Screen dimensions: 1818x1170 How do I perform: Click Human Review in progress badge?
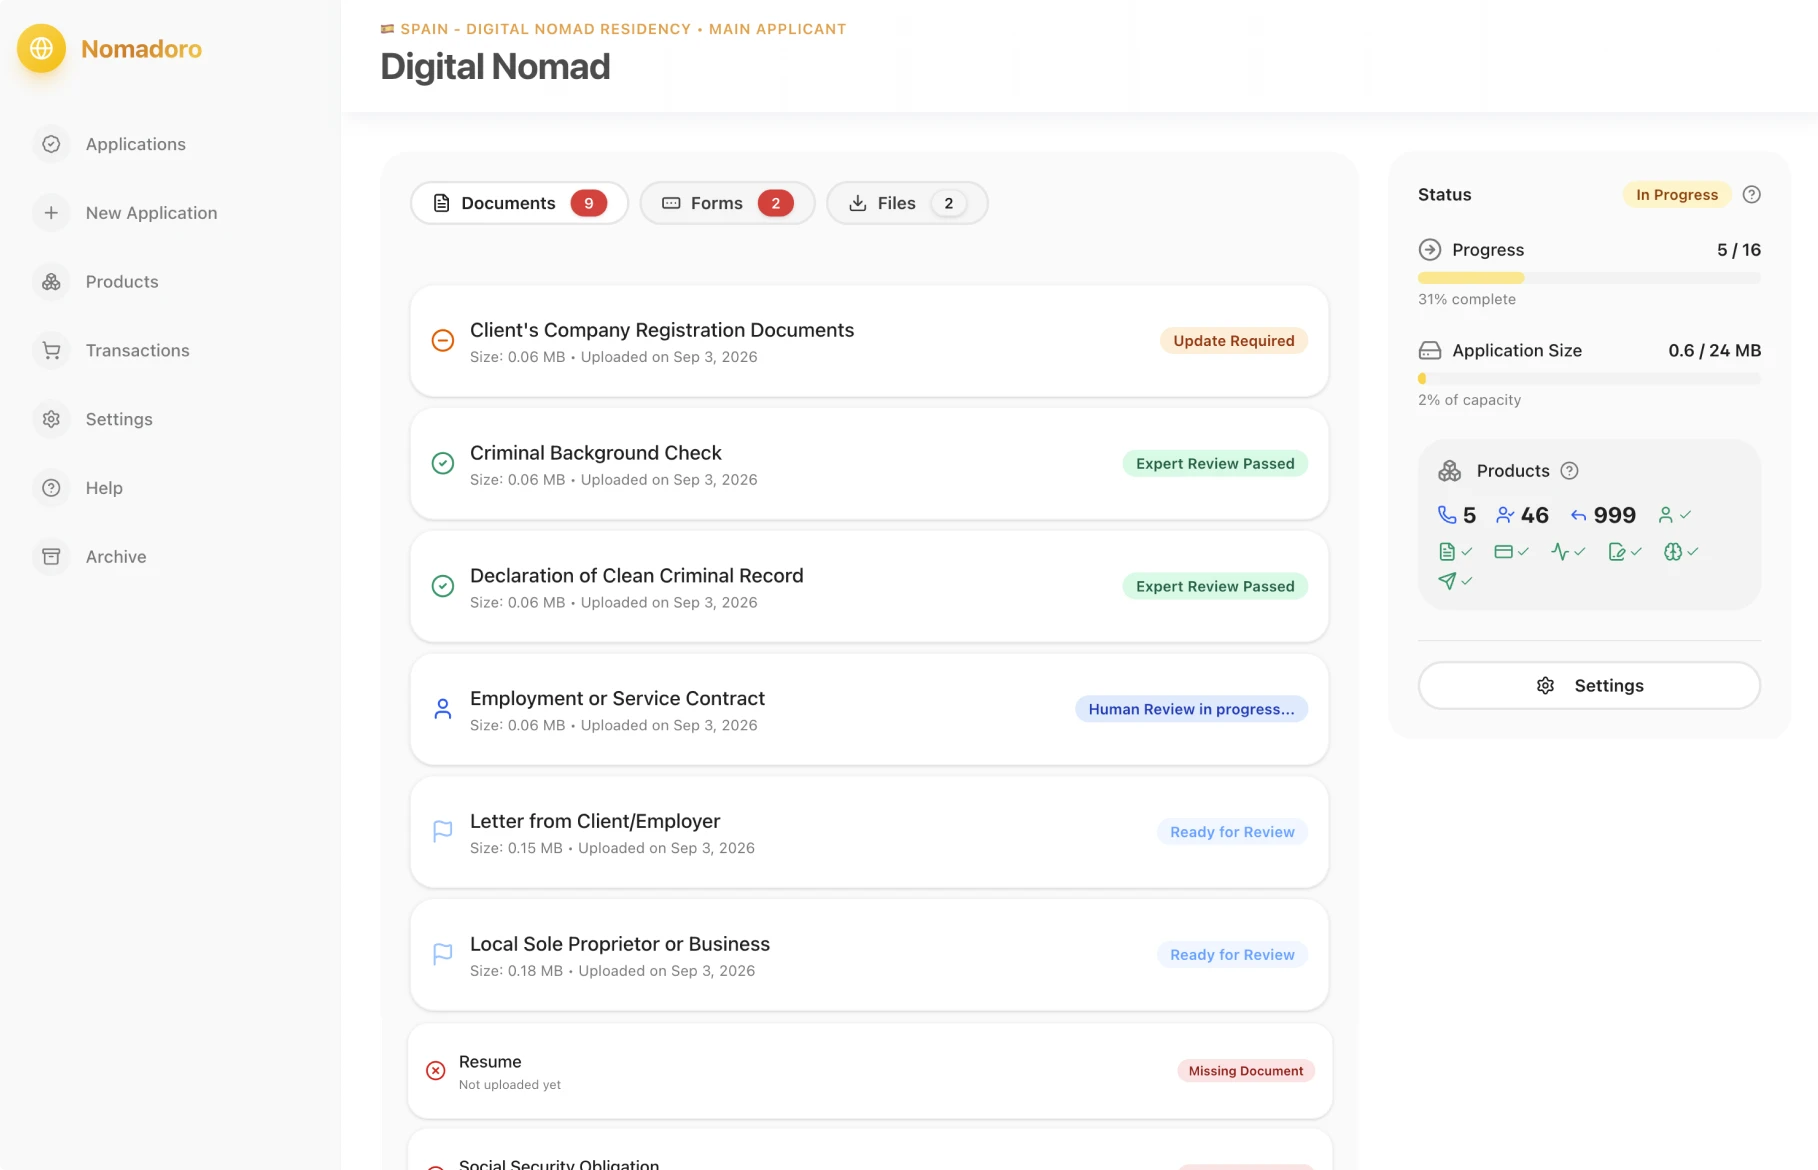point(1191,710)
